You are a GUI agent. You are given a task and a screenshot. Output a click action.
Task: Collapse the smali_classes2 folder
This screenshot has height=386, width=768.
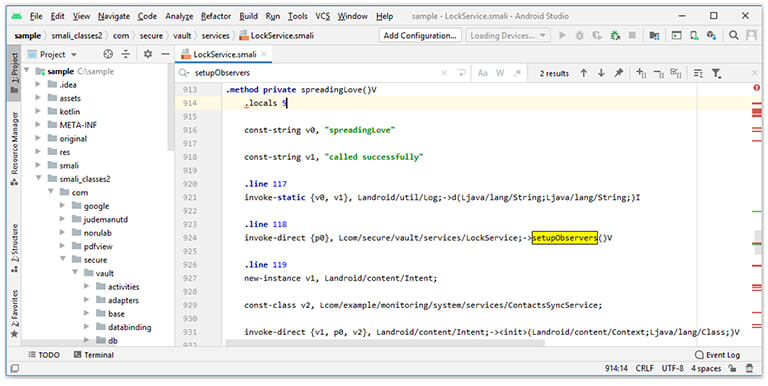tap(38, 178)
